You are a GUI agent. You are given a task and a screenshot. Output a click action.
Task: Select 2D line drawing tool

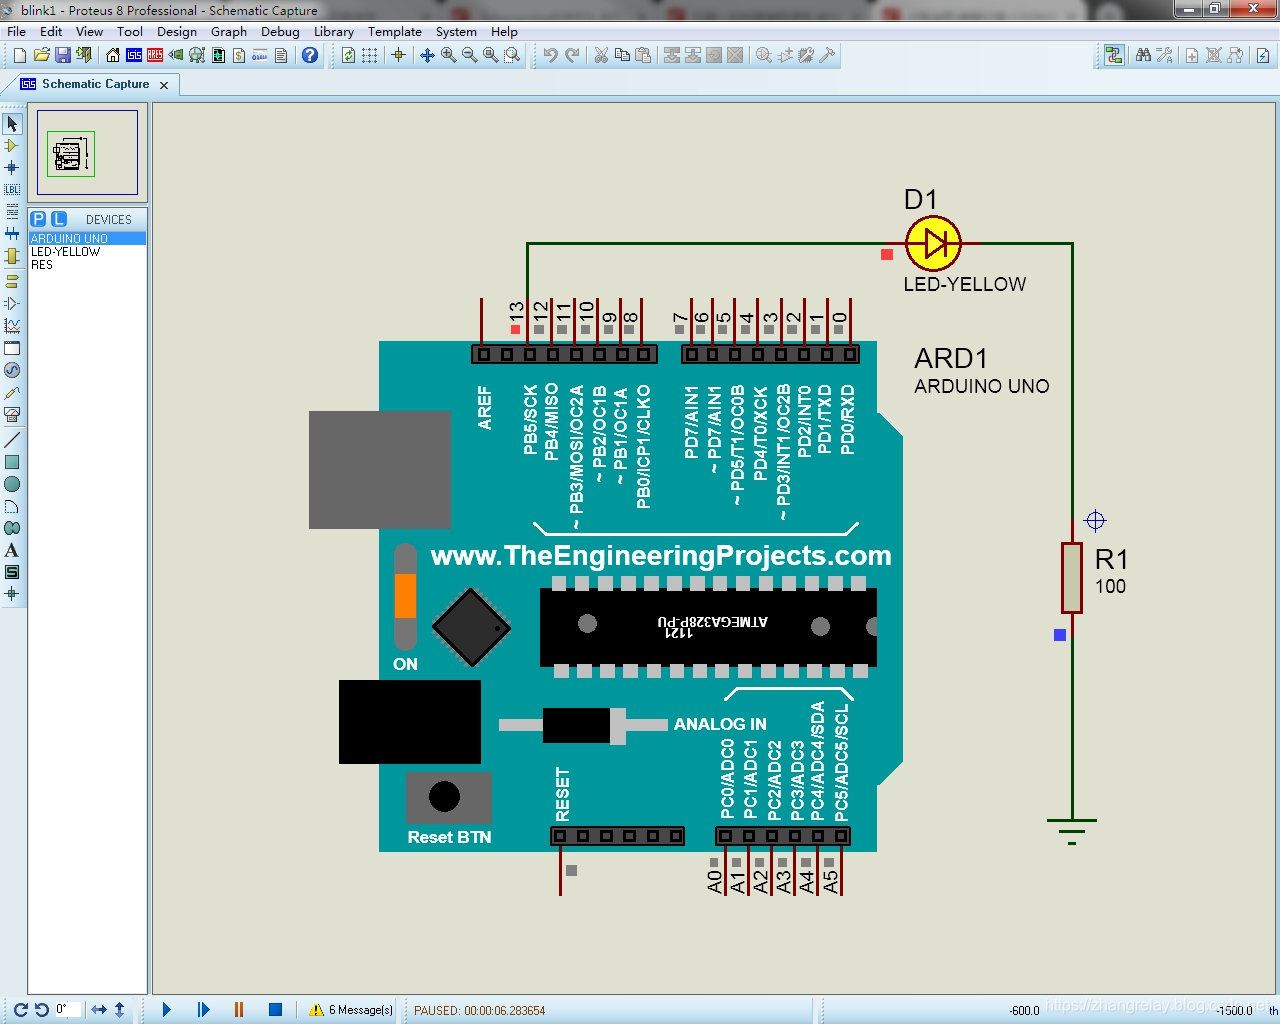(12, 440)
